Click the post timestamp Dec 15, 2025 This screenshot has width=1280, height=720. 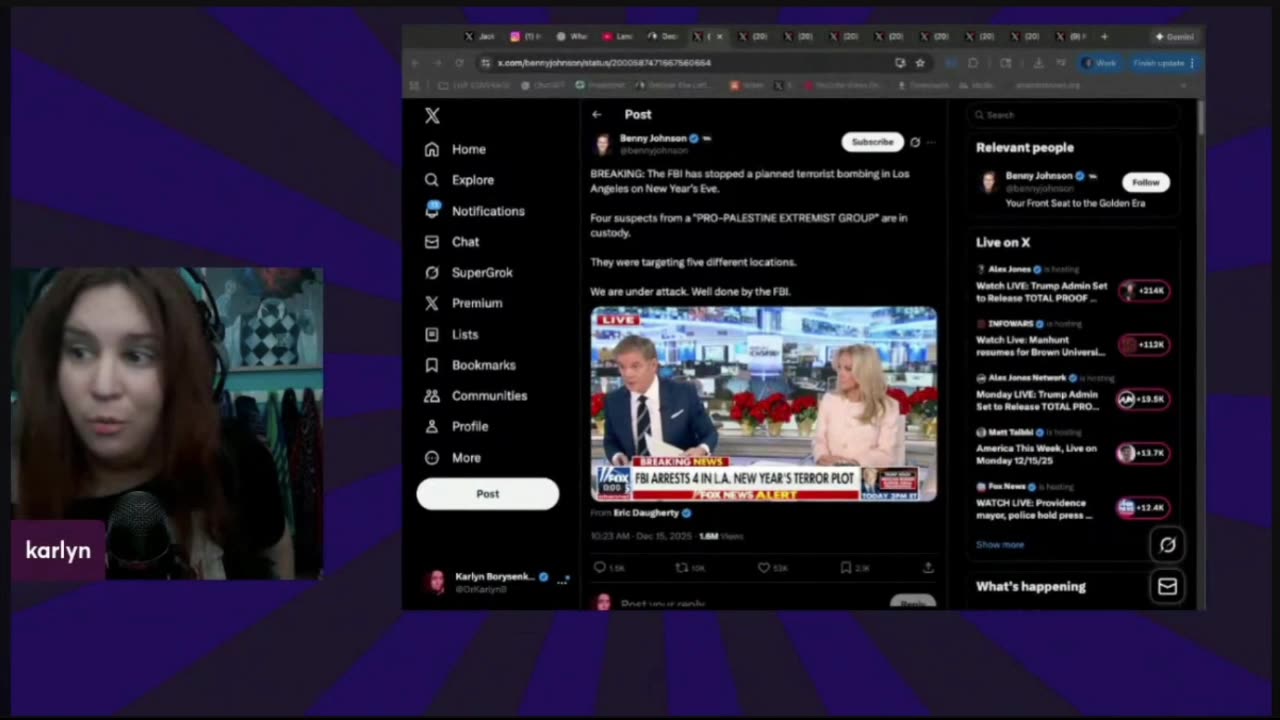click(640, 536)
